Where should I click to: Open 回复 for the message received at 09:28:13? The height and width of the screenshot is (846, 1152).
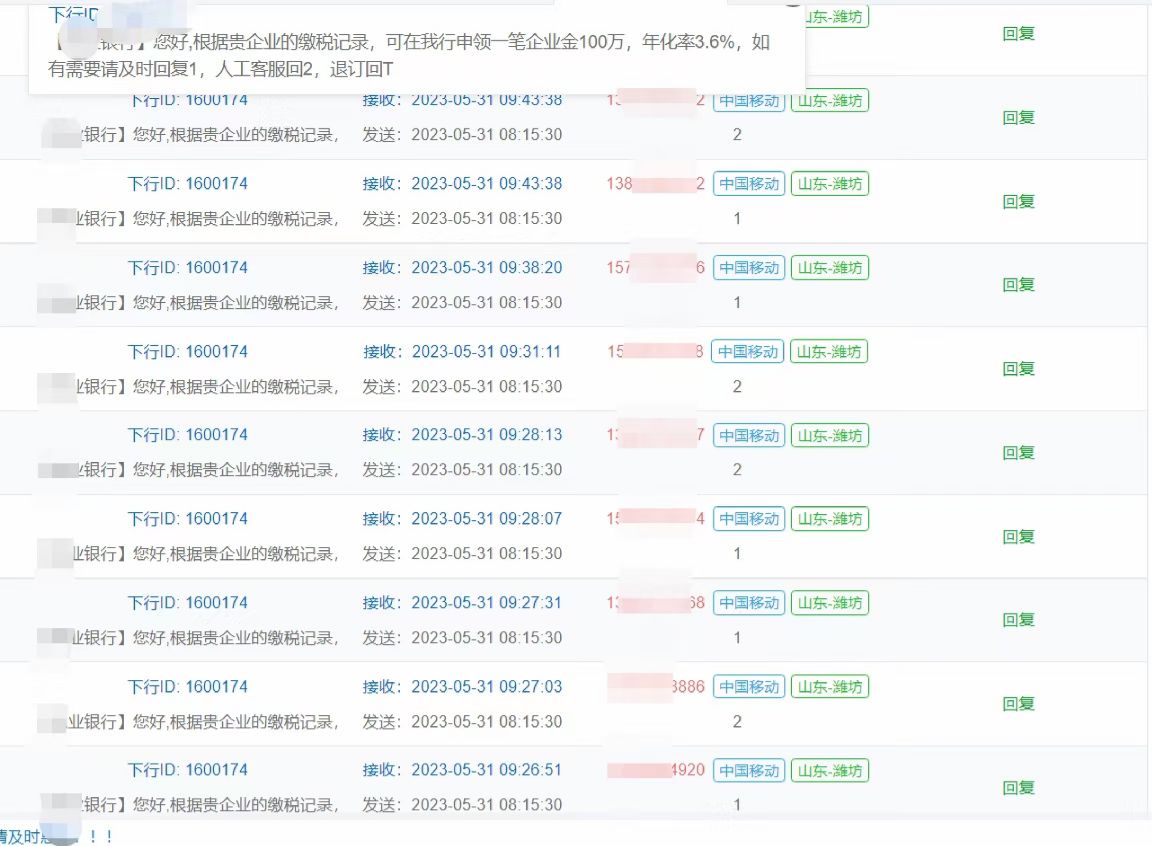click(1018, 453)
